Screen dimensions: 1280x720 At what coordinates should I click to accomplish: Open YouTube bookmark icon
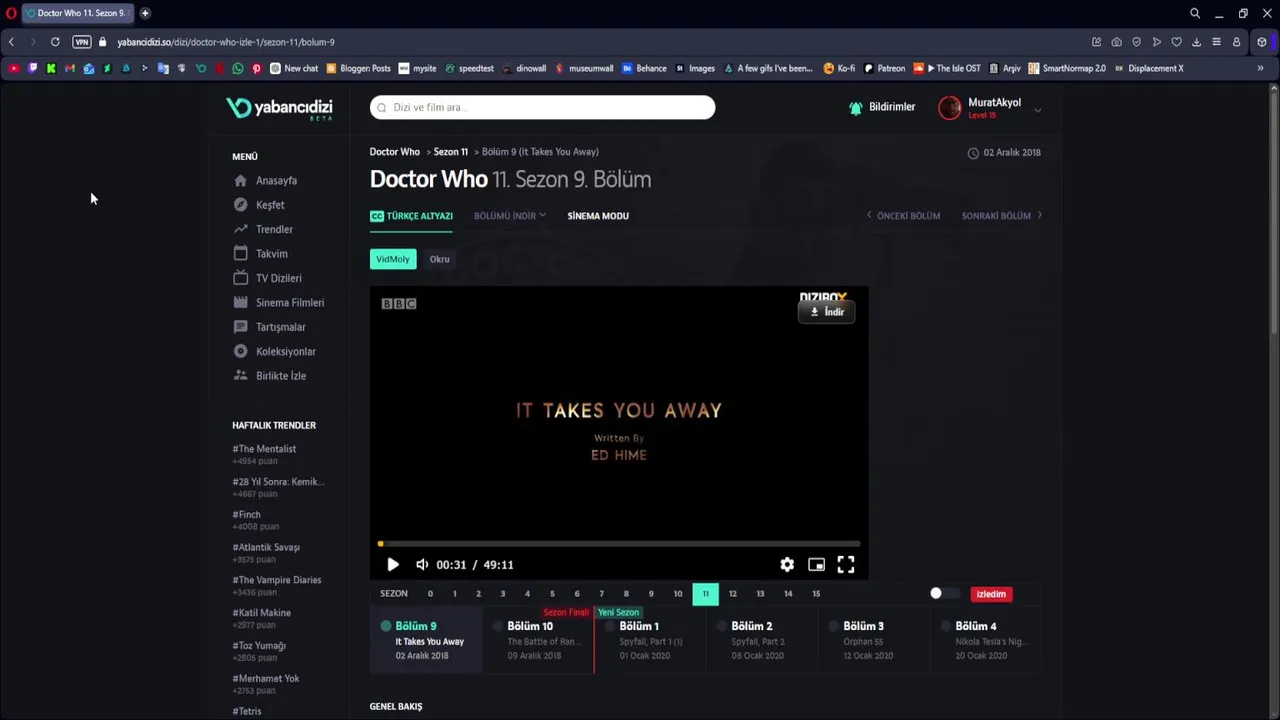coord(14,68)
